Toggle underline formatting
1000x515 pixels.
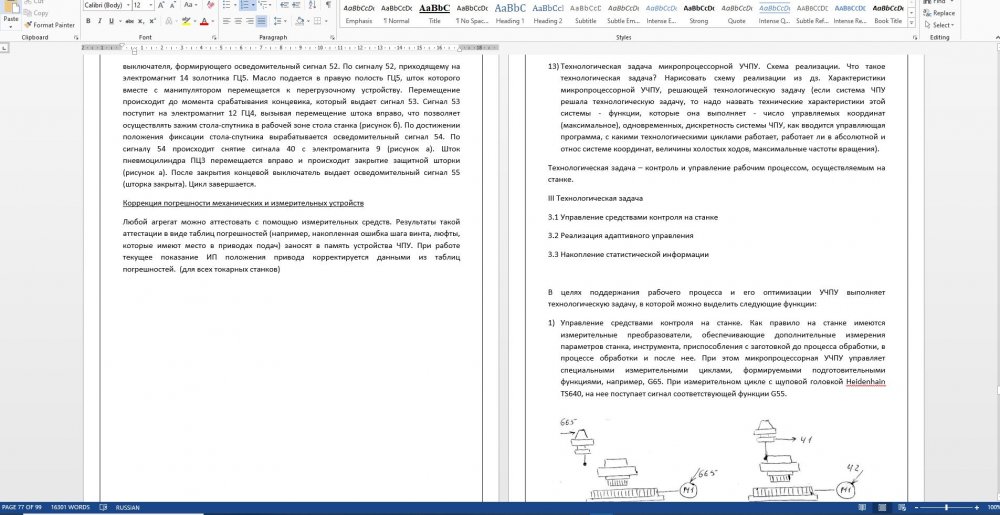coord(111,21)
